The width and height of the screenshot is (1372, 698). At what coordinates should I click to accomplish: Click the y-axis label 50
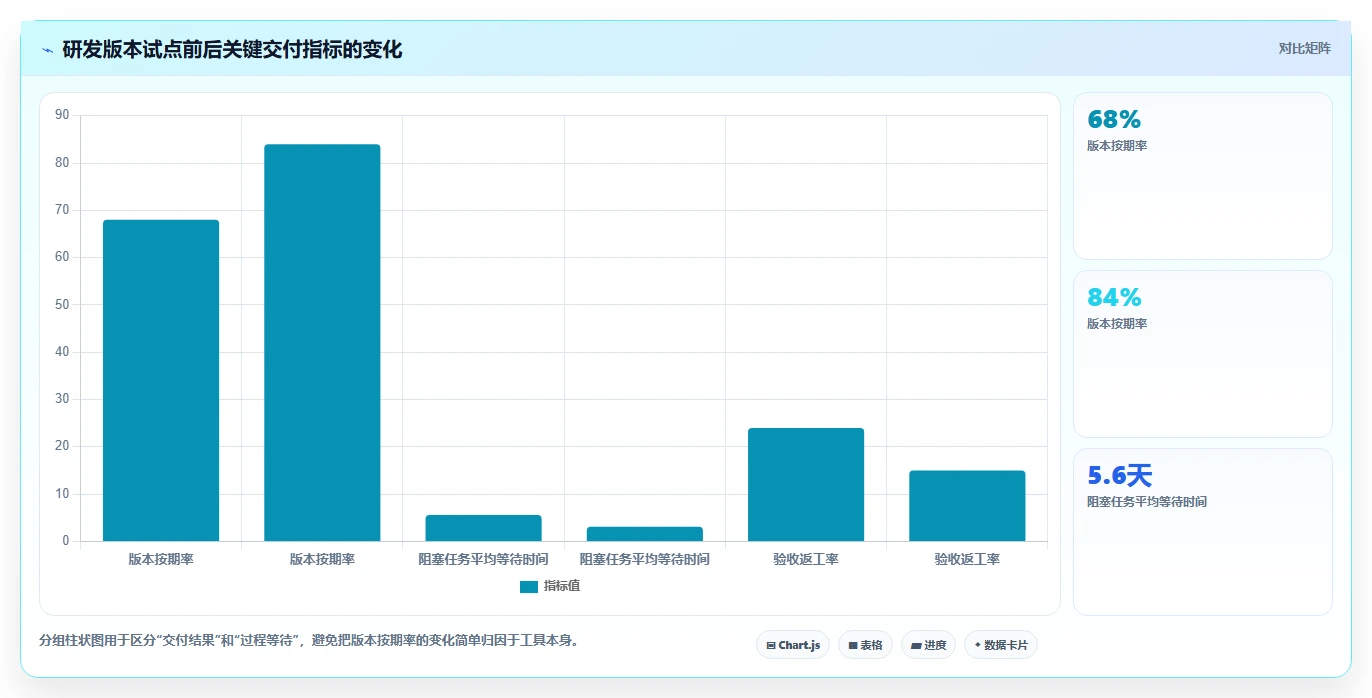62,304
